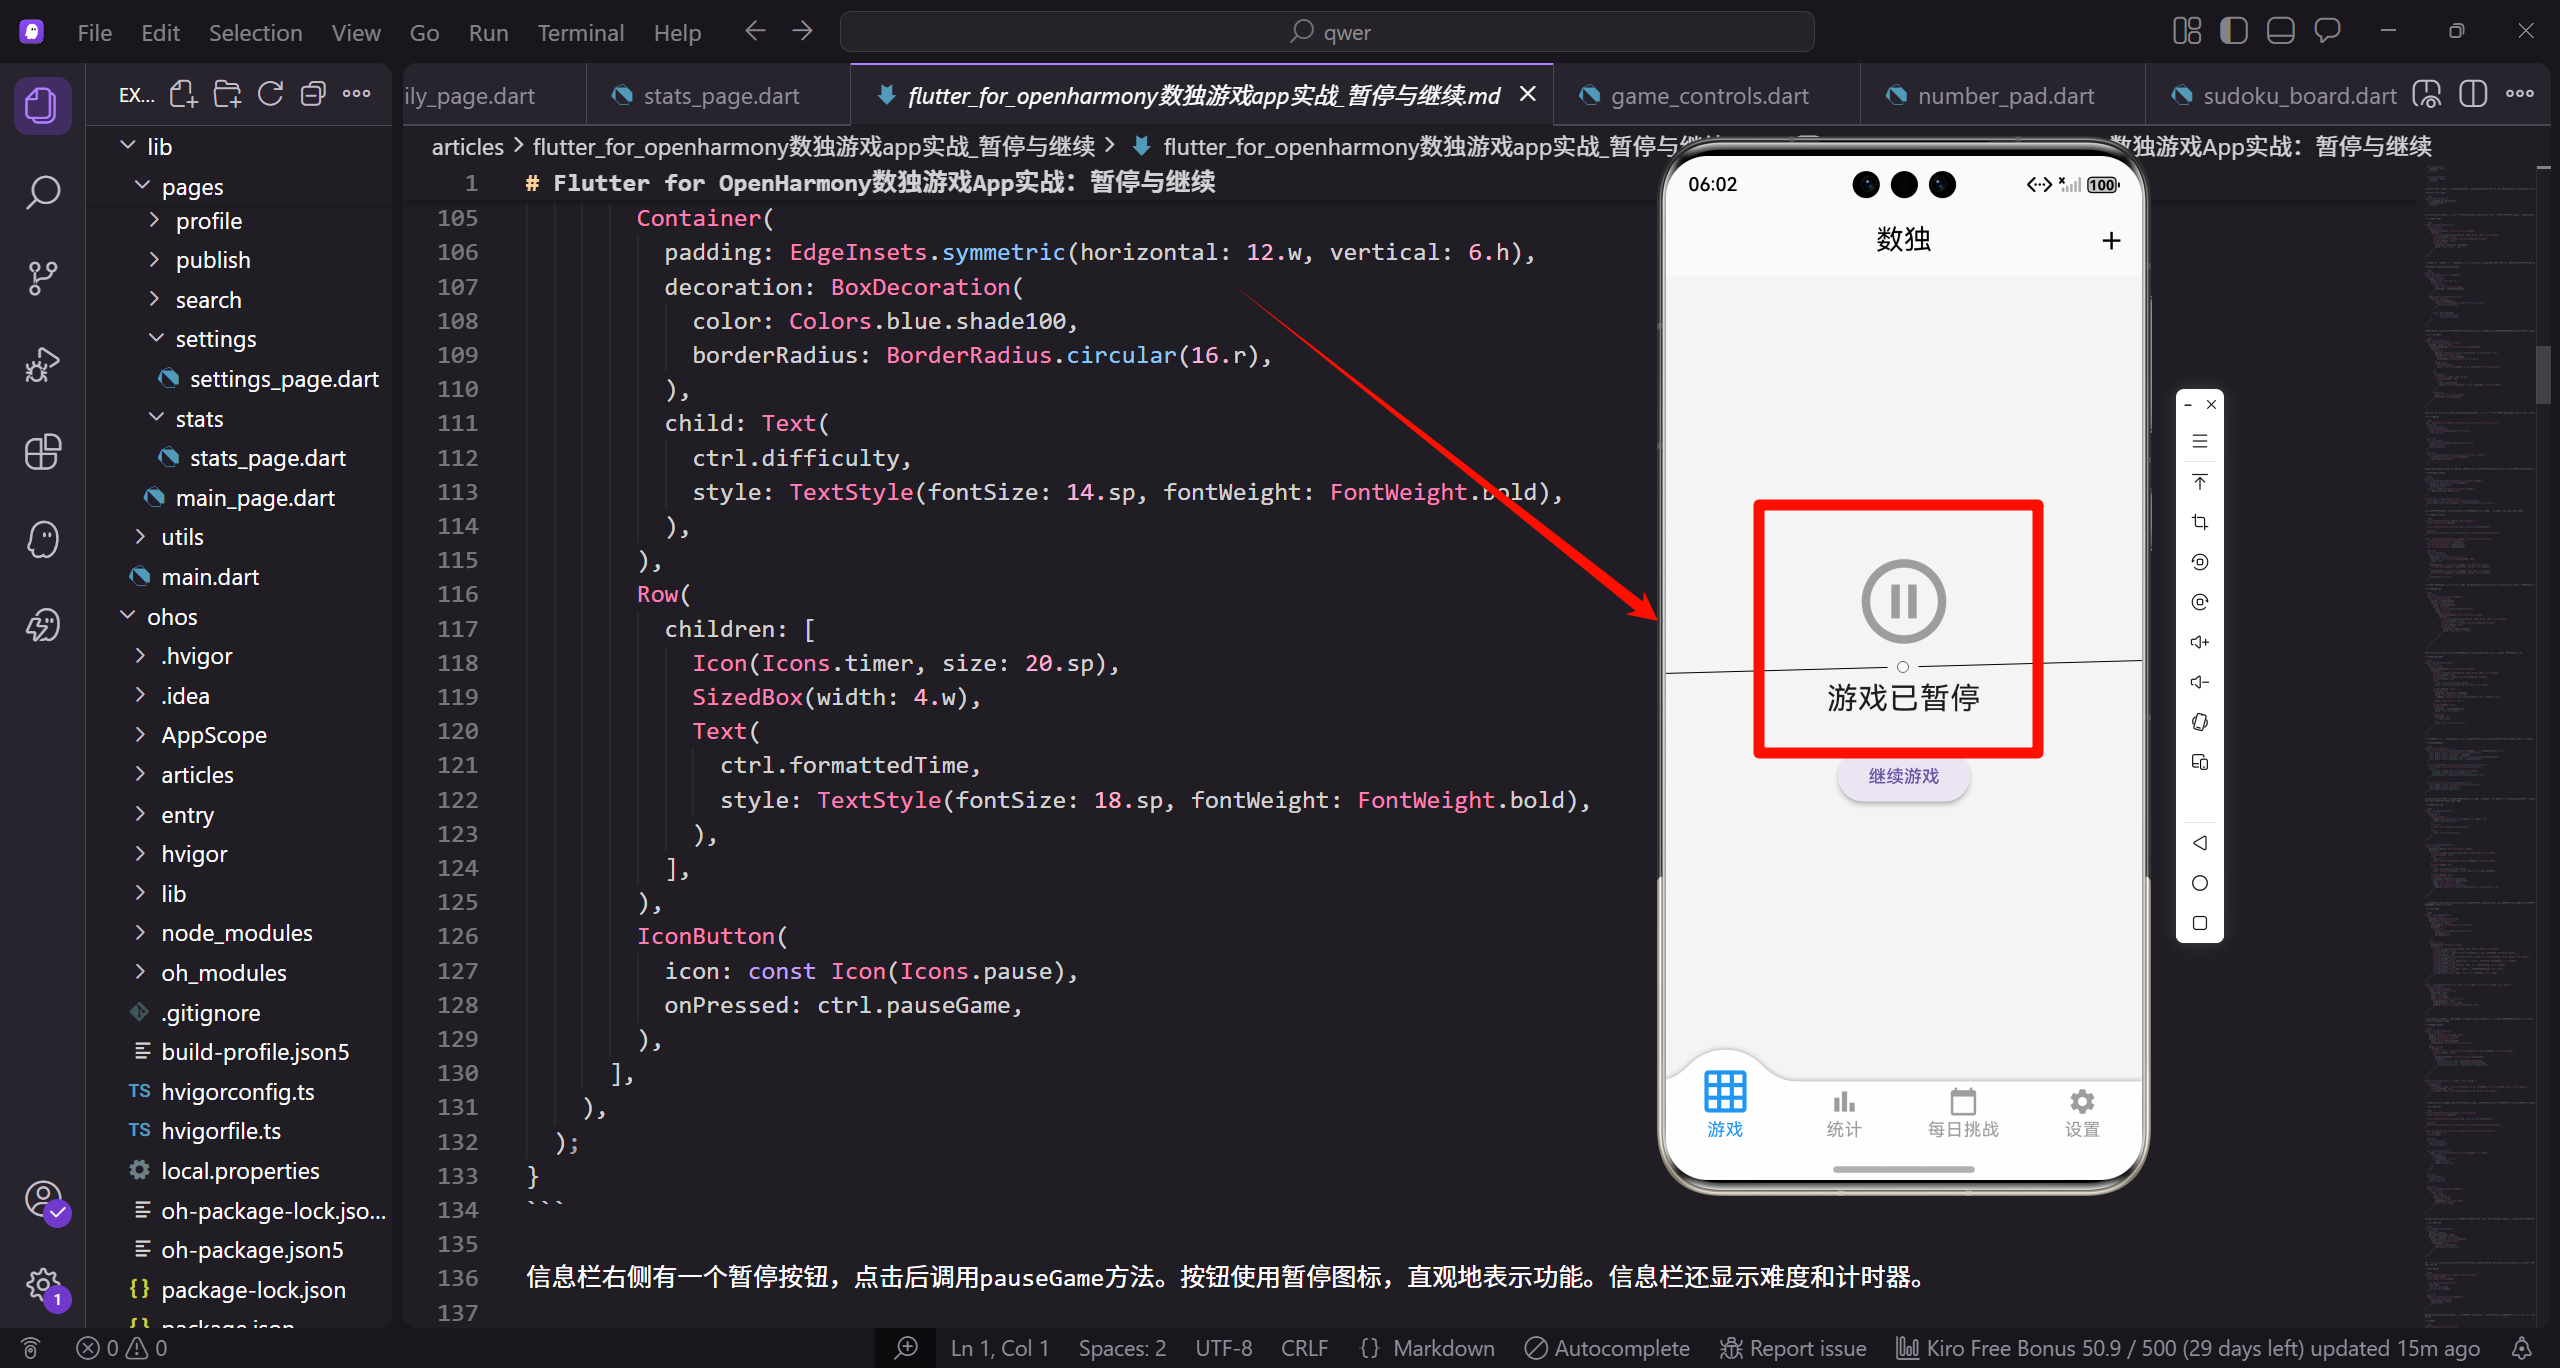The width and height of the screenshot is (2560, 1368).
Task: Open the Extensions view
Action: pos(42,452)
